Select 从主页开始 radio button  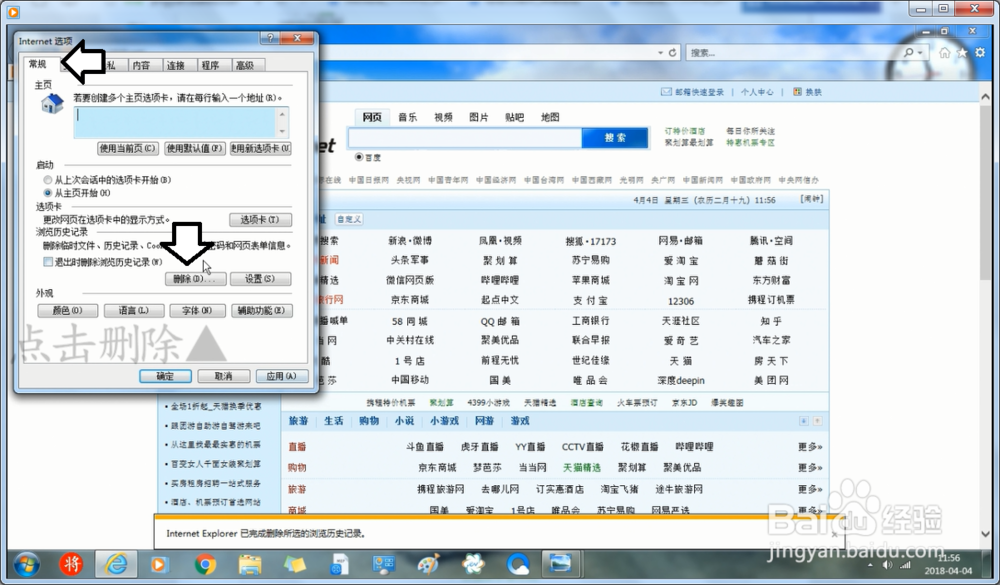(x=48, y=193)
